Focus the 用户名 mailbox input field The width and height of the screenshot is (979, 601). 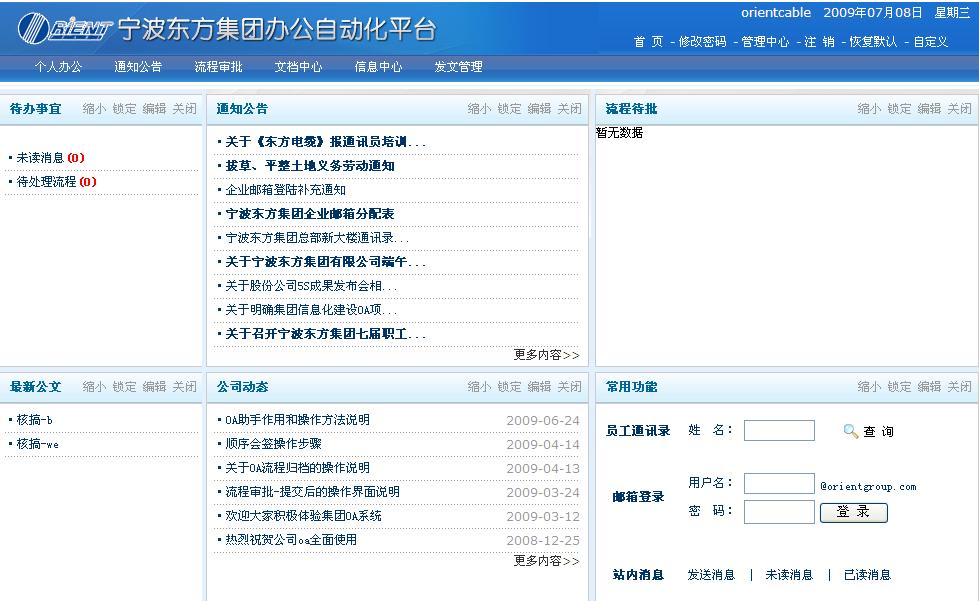779,484
